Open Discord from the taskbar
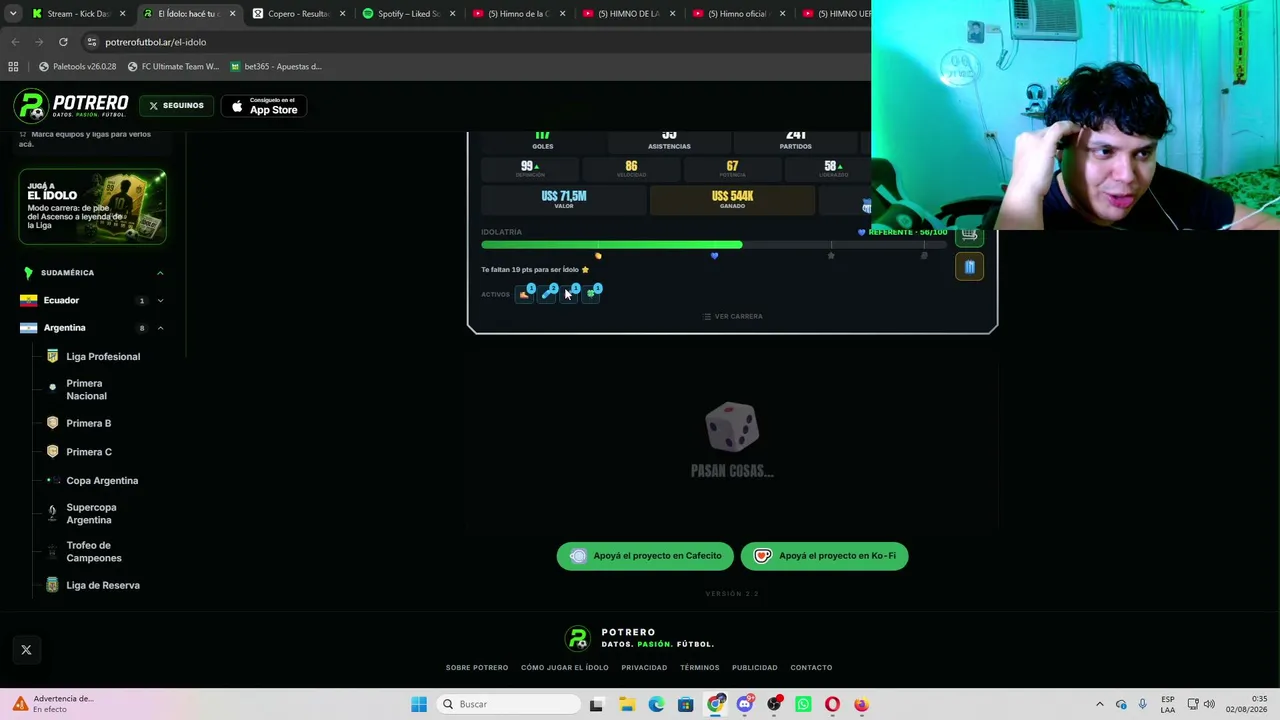 pos(744,704)
